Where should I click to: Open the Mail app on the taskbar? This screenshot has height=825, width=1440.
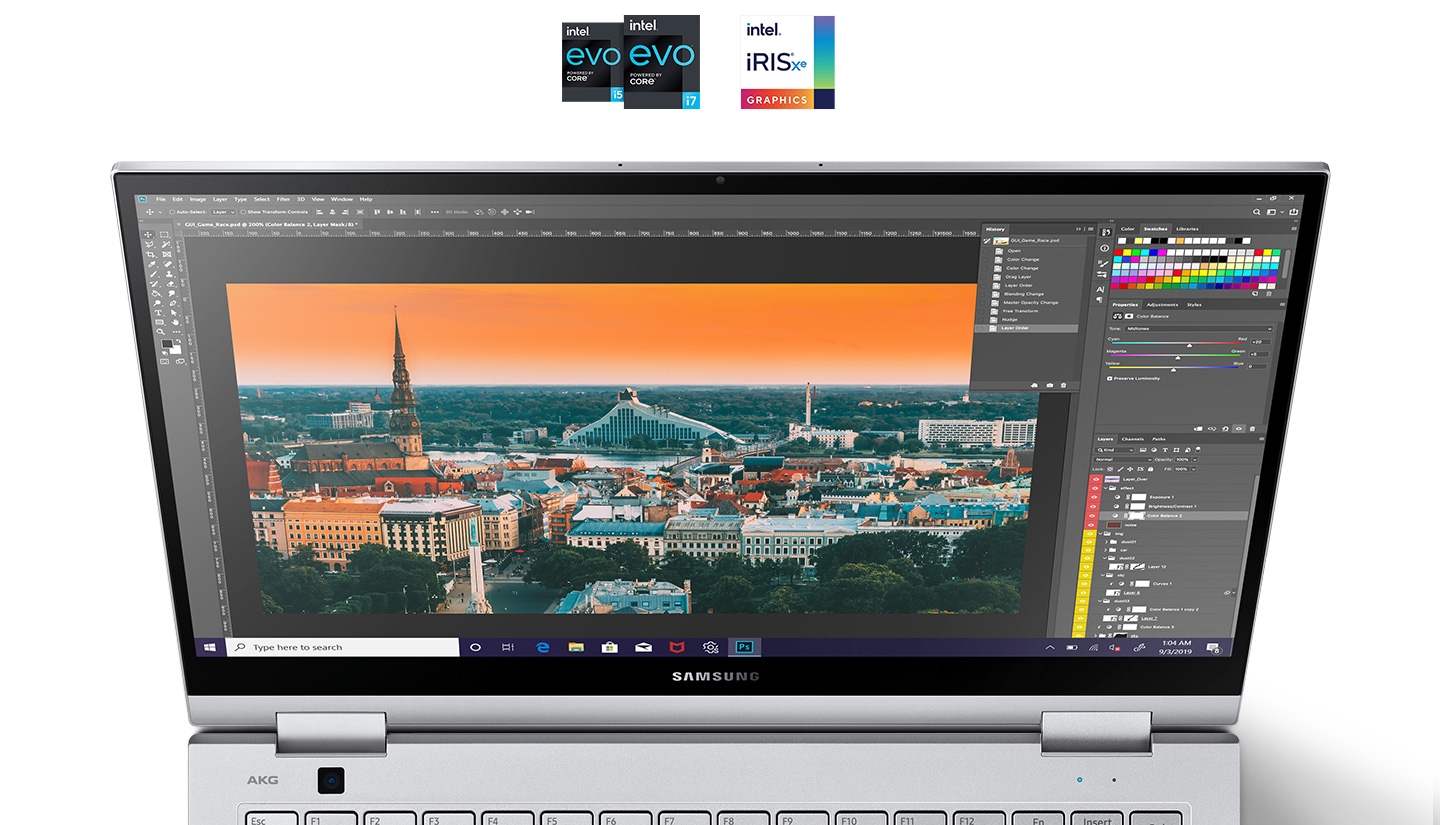[x=643, y=647]
